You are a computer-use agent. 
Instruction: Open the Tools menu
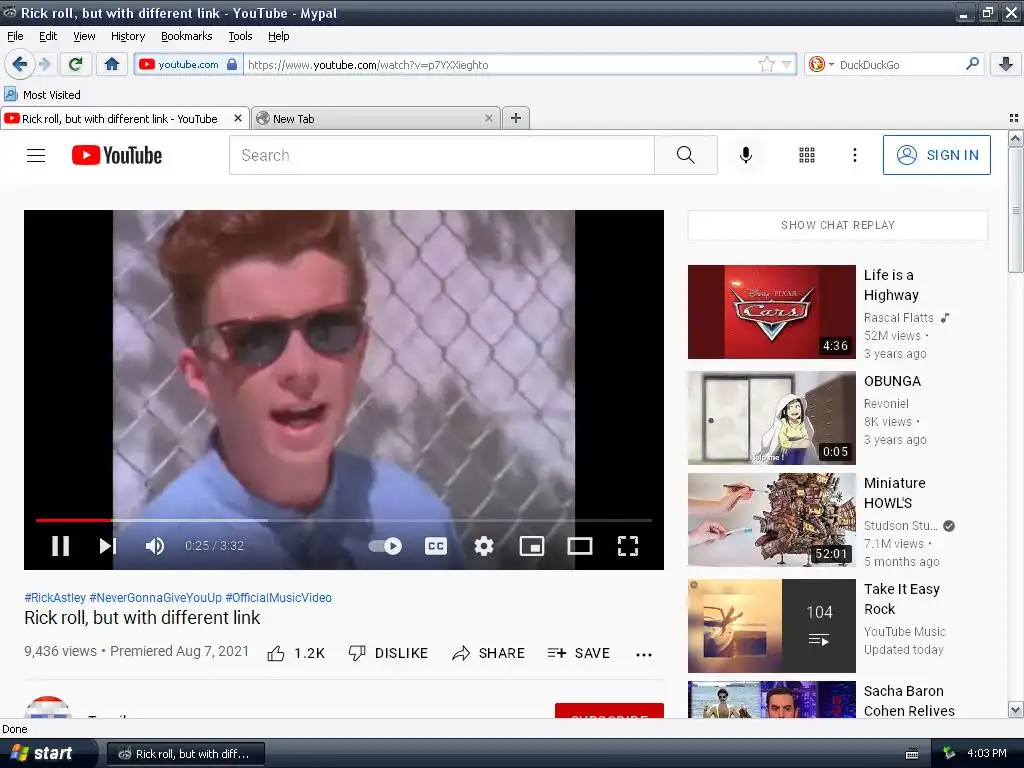tap(240, 36)
